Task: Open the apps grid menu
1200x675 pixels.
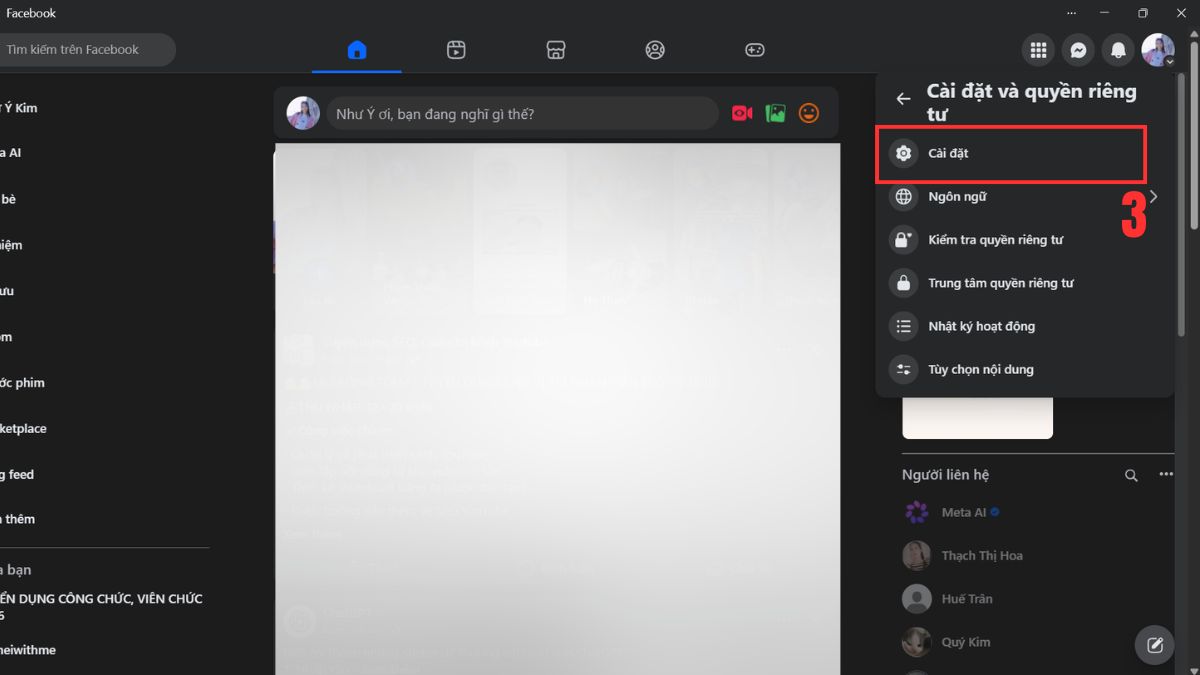Action: pos(1038,50)
